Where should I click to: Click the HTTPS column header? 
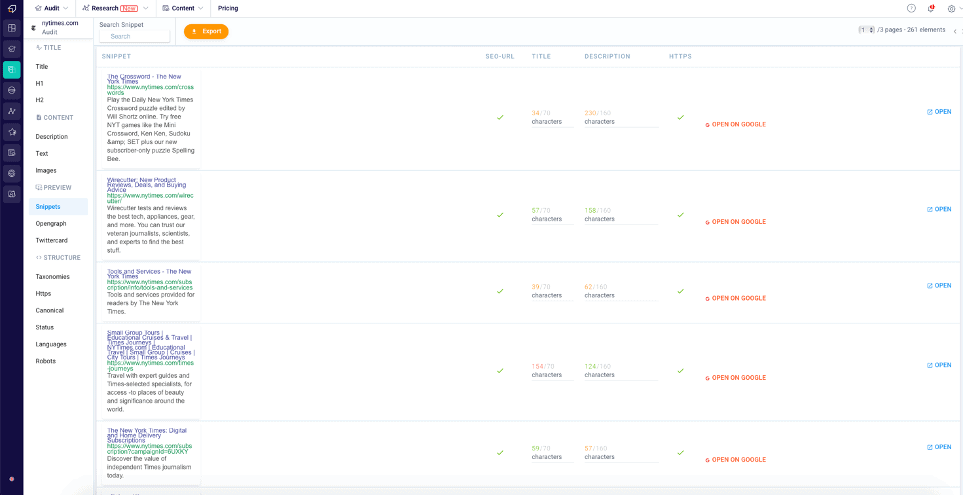point(681,57)
